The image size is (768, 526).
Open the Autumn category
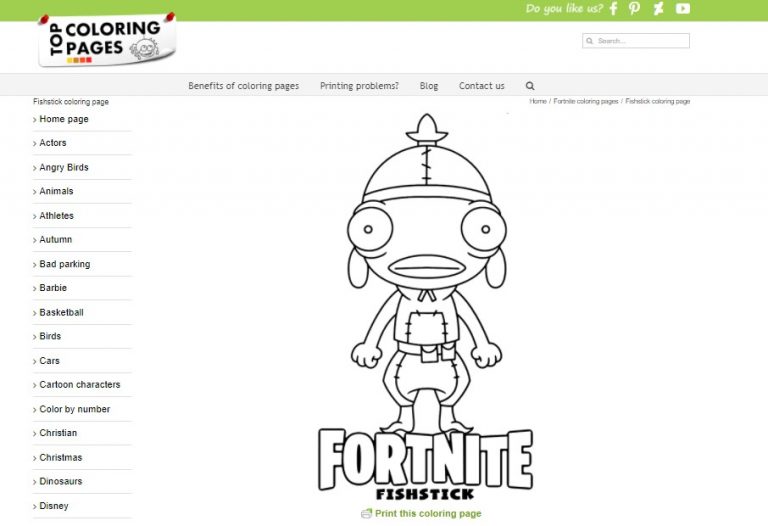pos(55,239)
